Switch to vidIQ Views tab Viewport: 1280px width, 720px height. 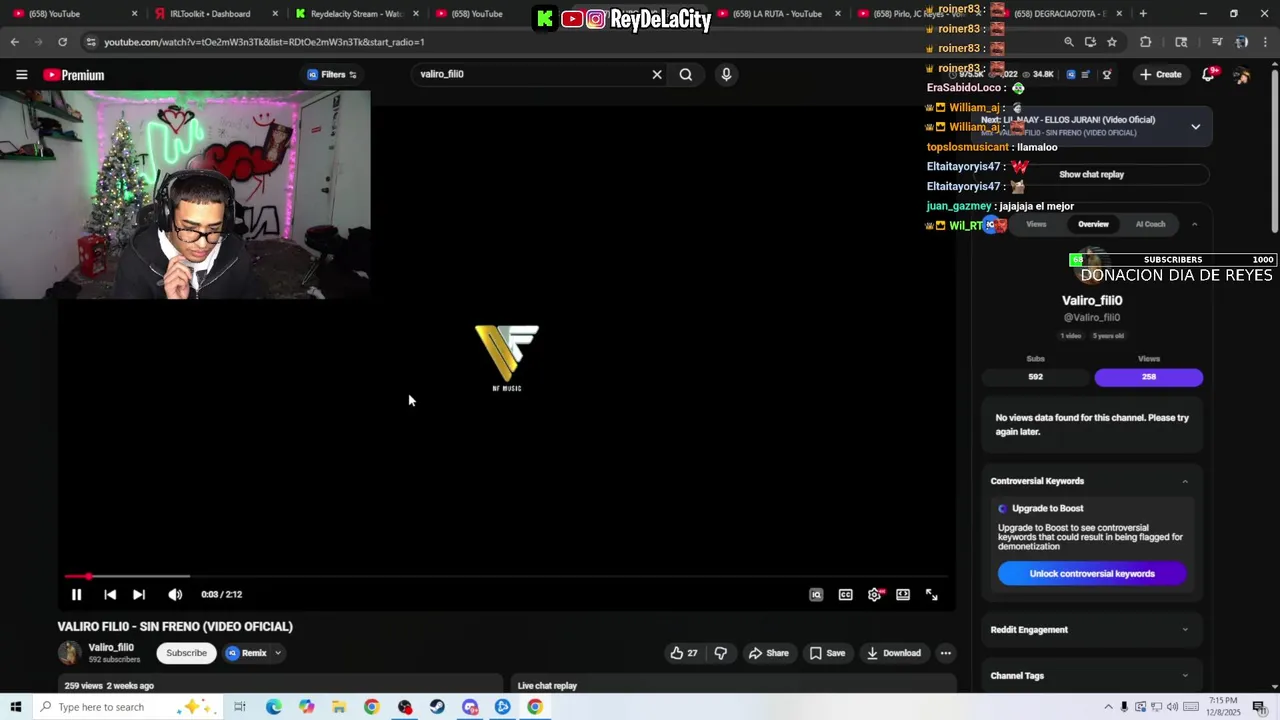(x=1036, y=224)
